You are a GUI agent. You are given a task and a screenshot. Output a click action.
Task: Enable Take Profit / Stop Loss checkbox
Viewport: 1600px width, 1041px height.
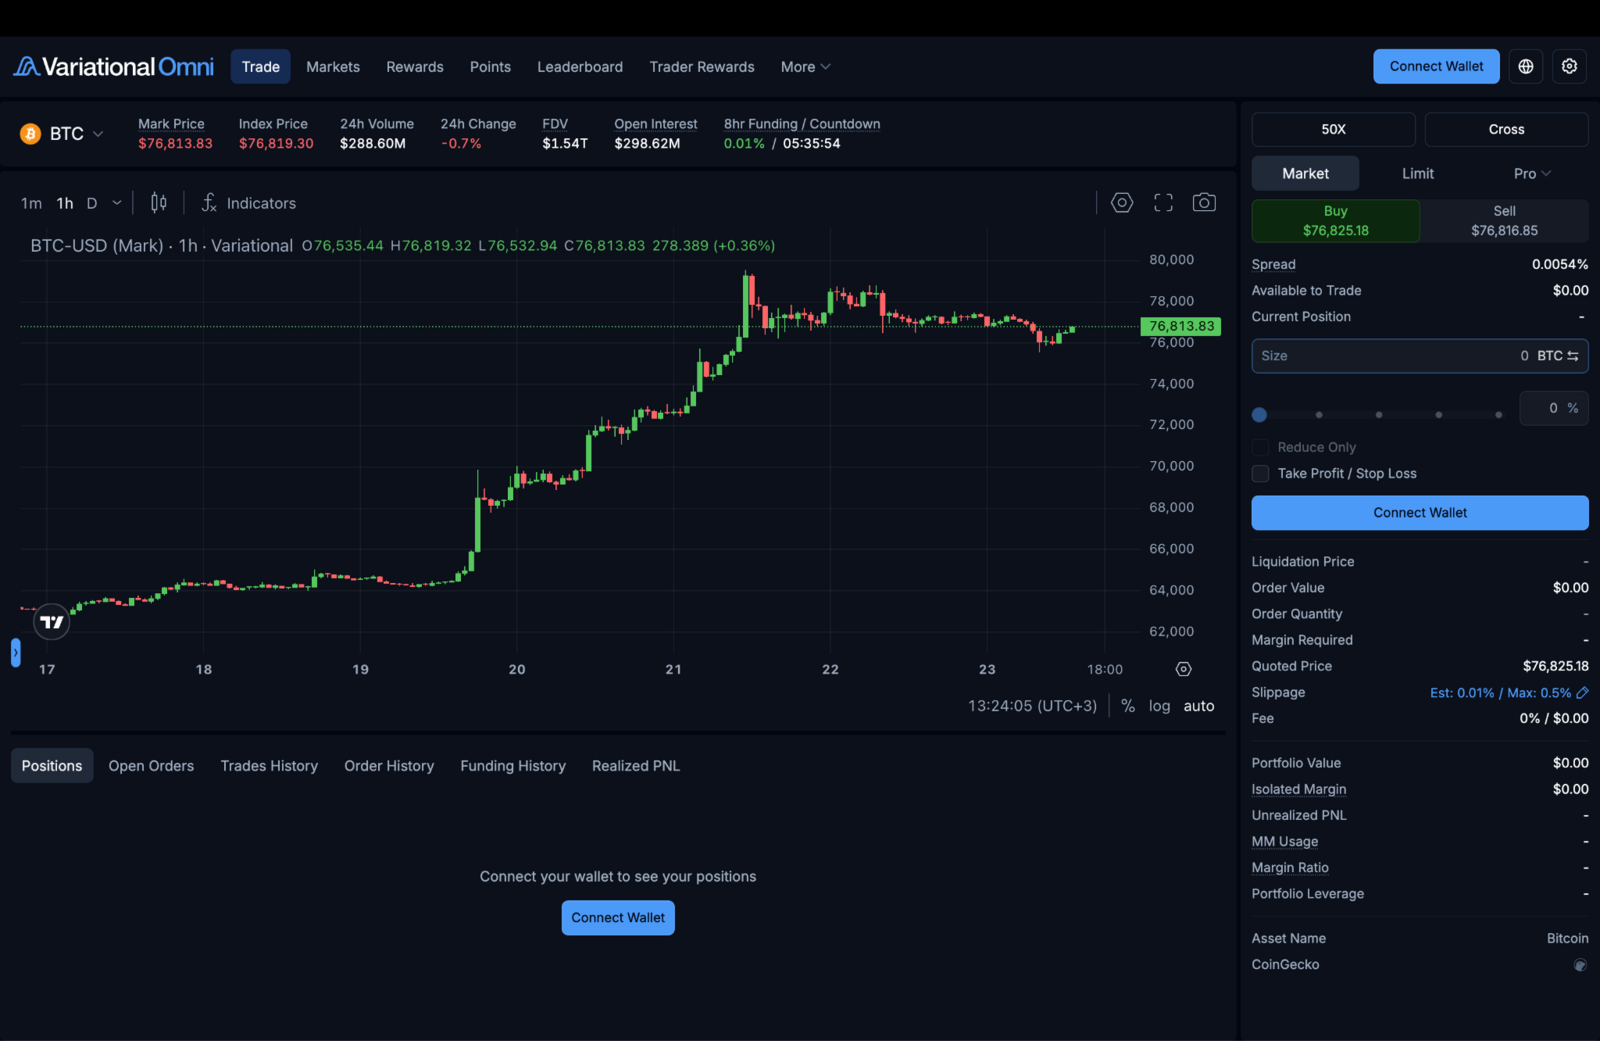pyautogui.click(x=1260, y=473)
